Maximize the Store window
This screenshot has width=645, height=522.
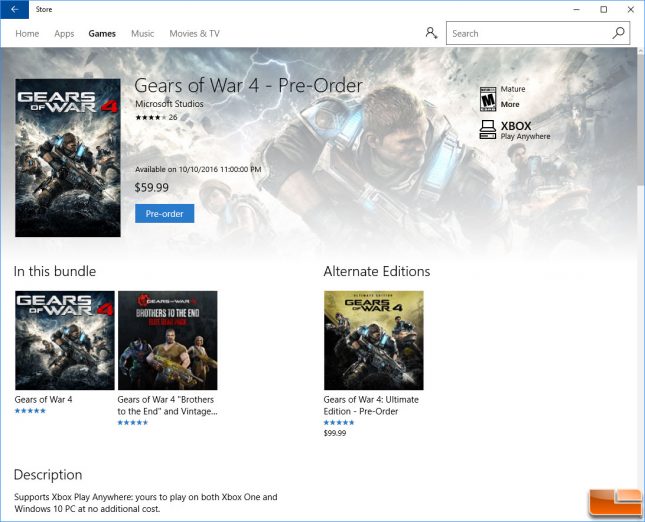(x=603, y=9)
